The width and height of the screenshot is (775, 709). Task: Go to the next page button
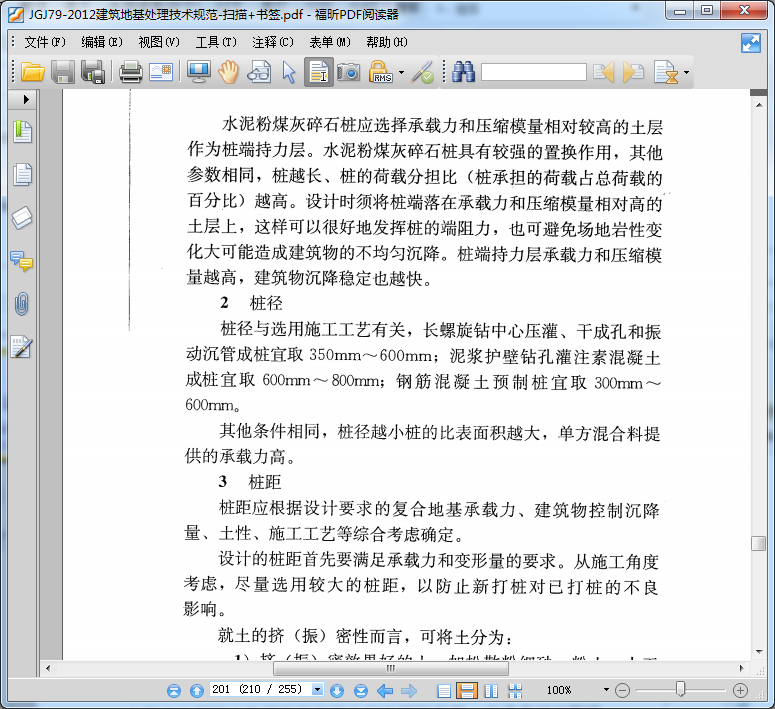(337, 690)
